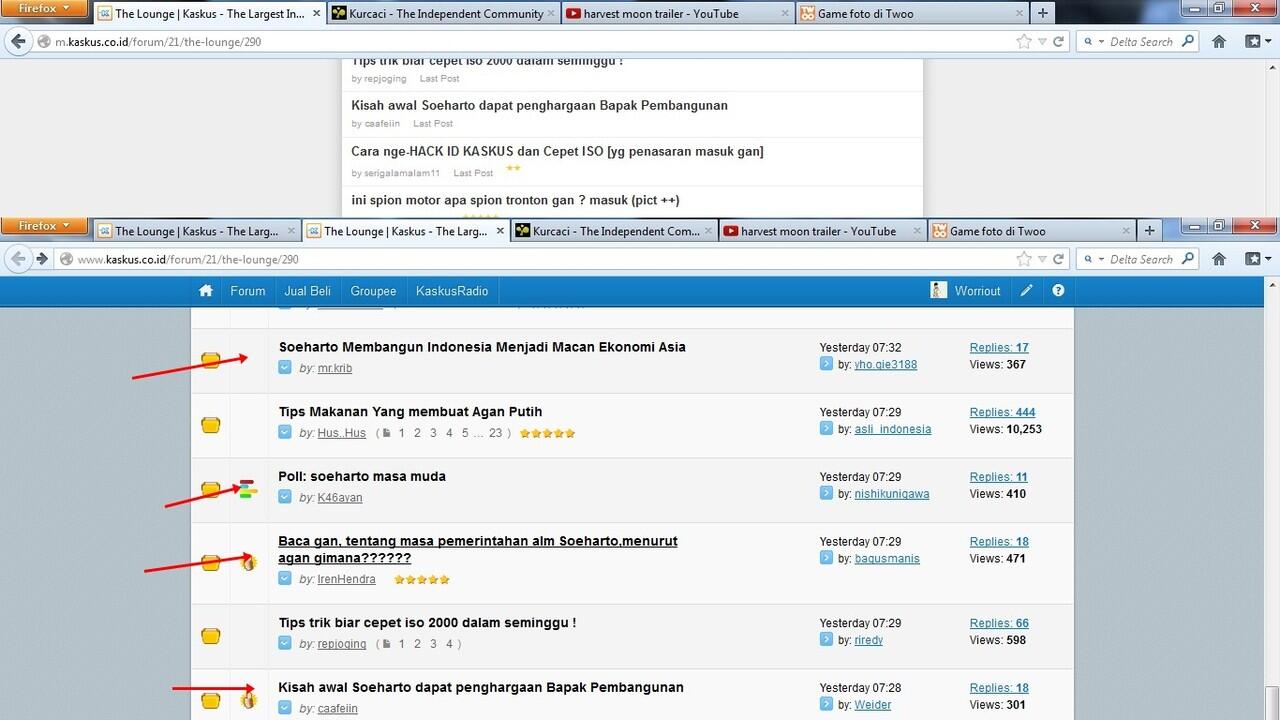1280x720 pixels.
Task: Switch to harvest moon trailer tab, upper window
Action: [676, 14]
